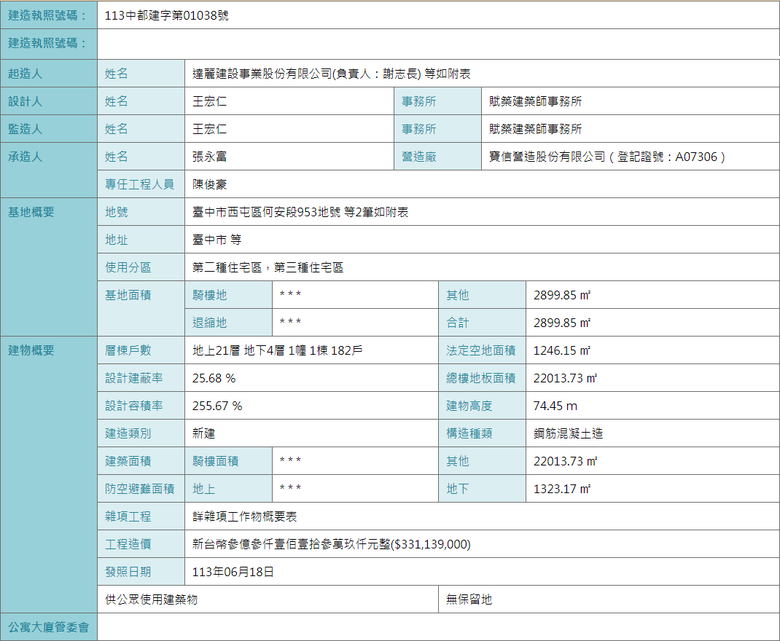This screenshot has width=780, height=641.
Task: Click the 公寓大廈管委會 row header
Action: click(x=48, y=628)
